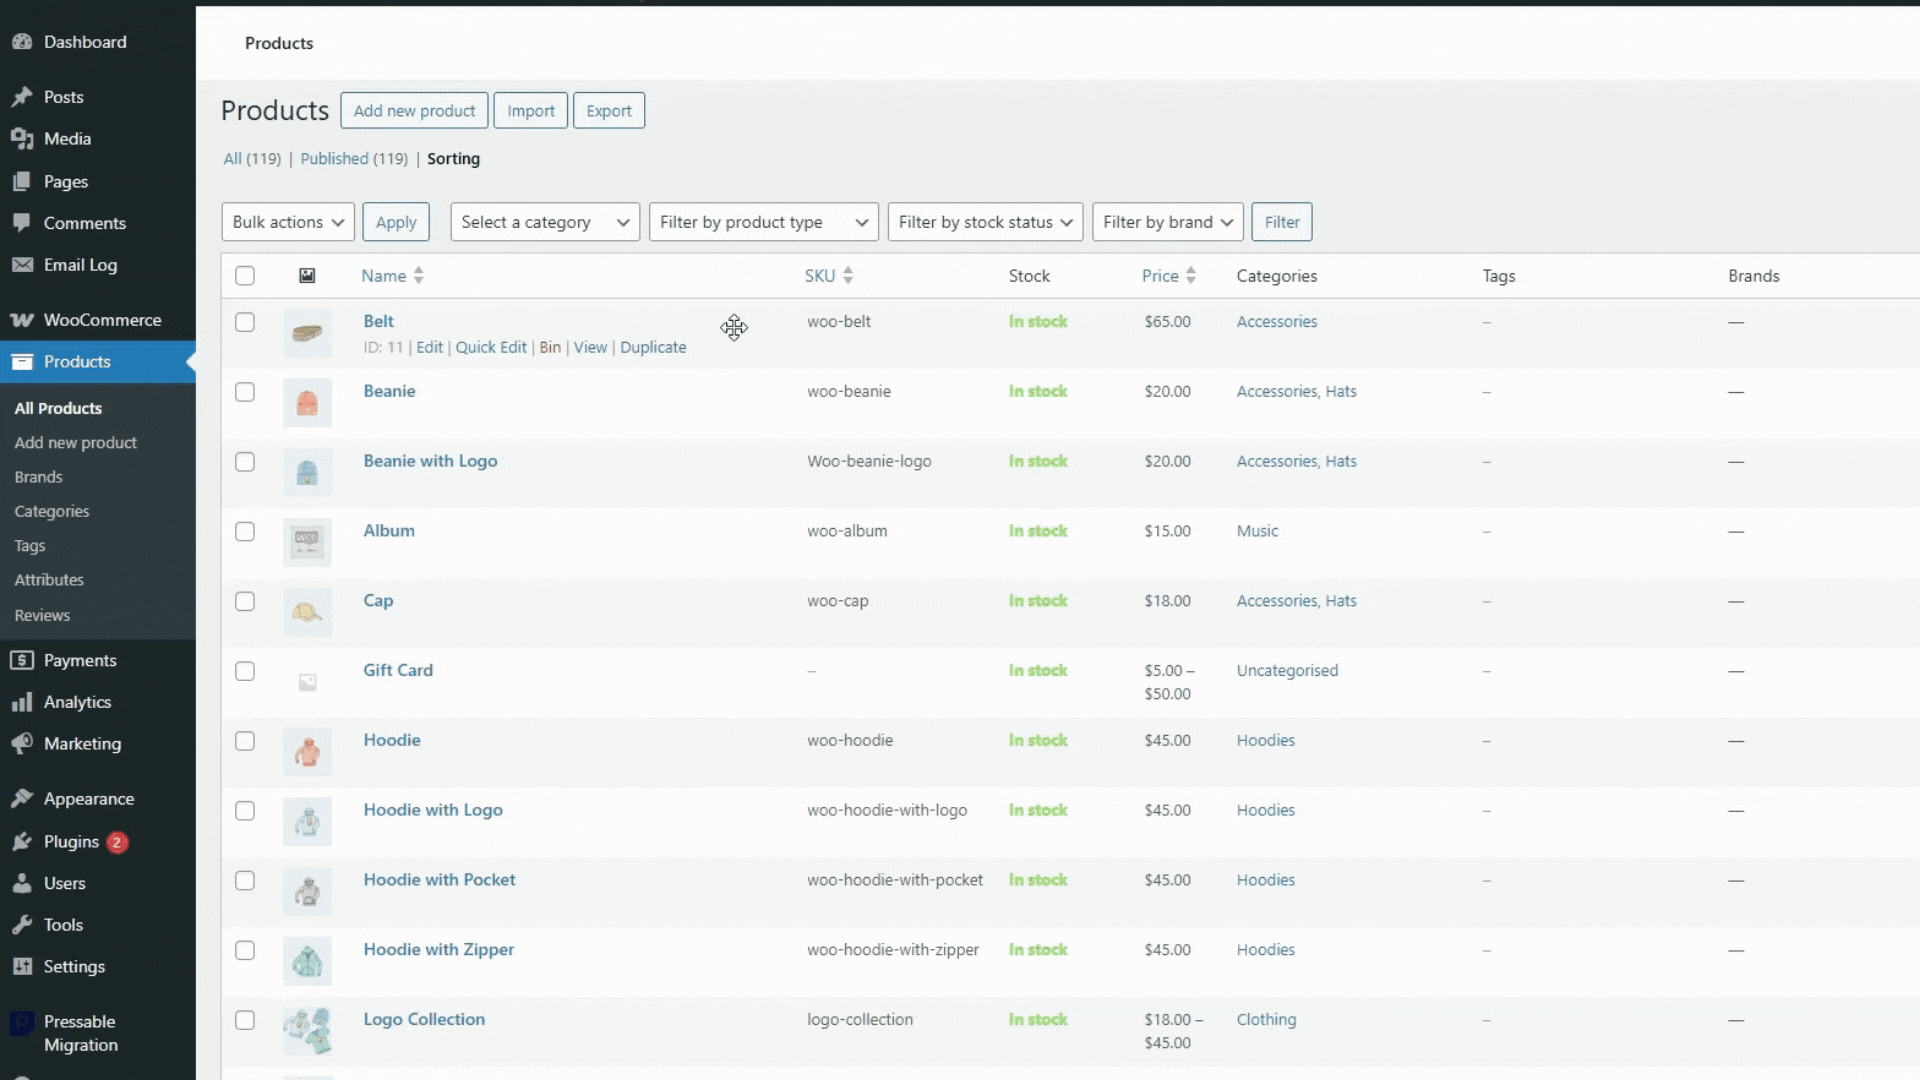Click the Plugins plug icon
1920x1080 pixels.
coord(22,842)
